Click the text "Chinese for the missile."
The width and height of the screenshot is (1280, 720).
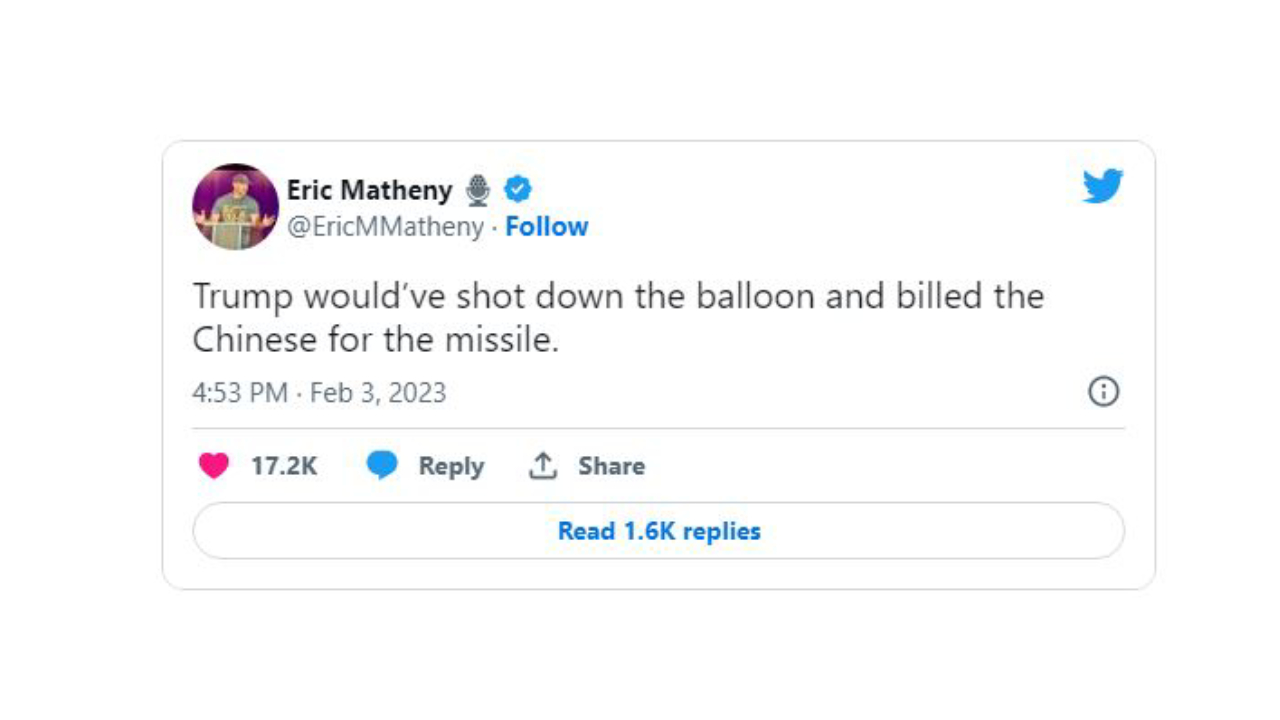tap(375, 340)
